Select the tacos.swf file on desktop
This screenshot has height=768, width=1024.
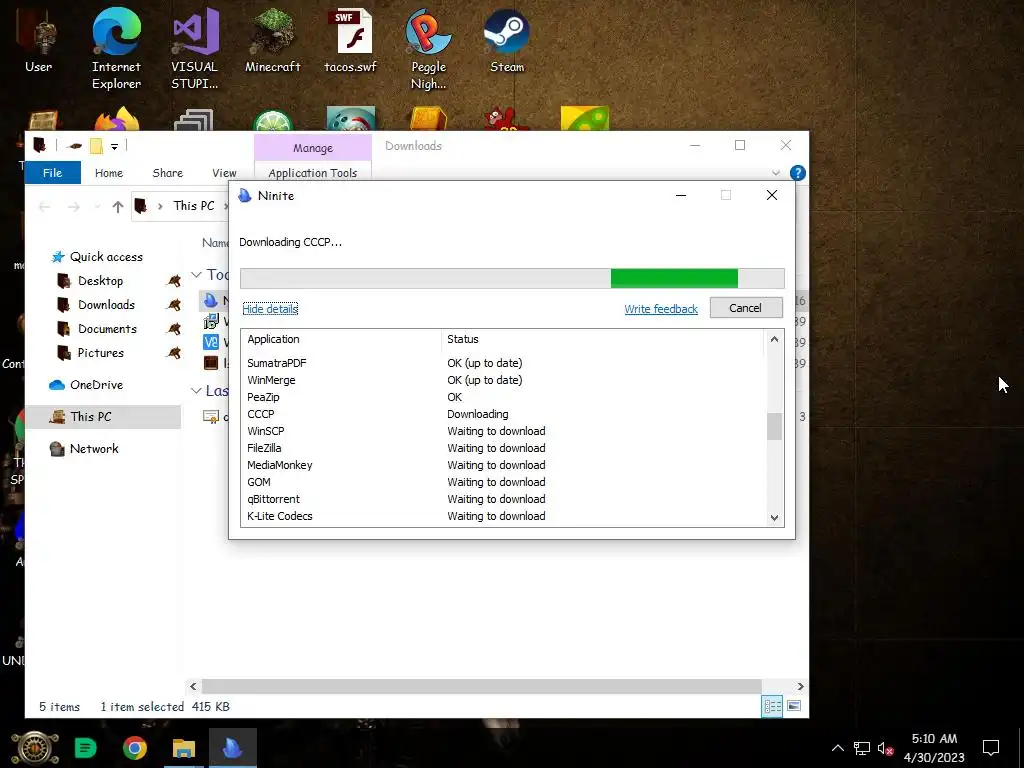click(351, 42)
